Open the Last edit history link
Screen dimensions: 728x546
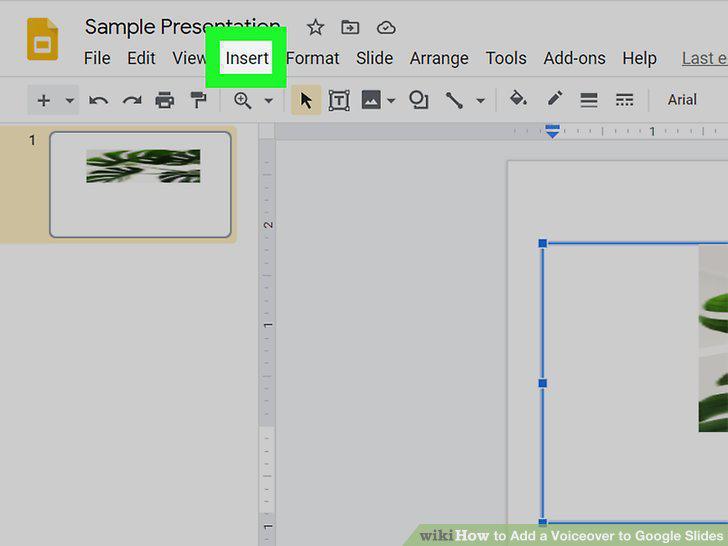pos(704,58)
